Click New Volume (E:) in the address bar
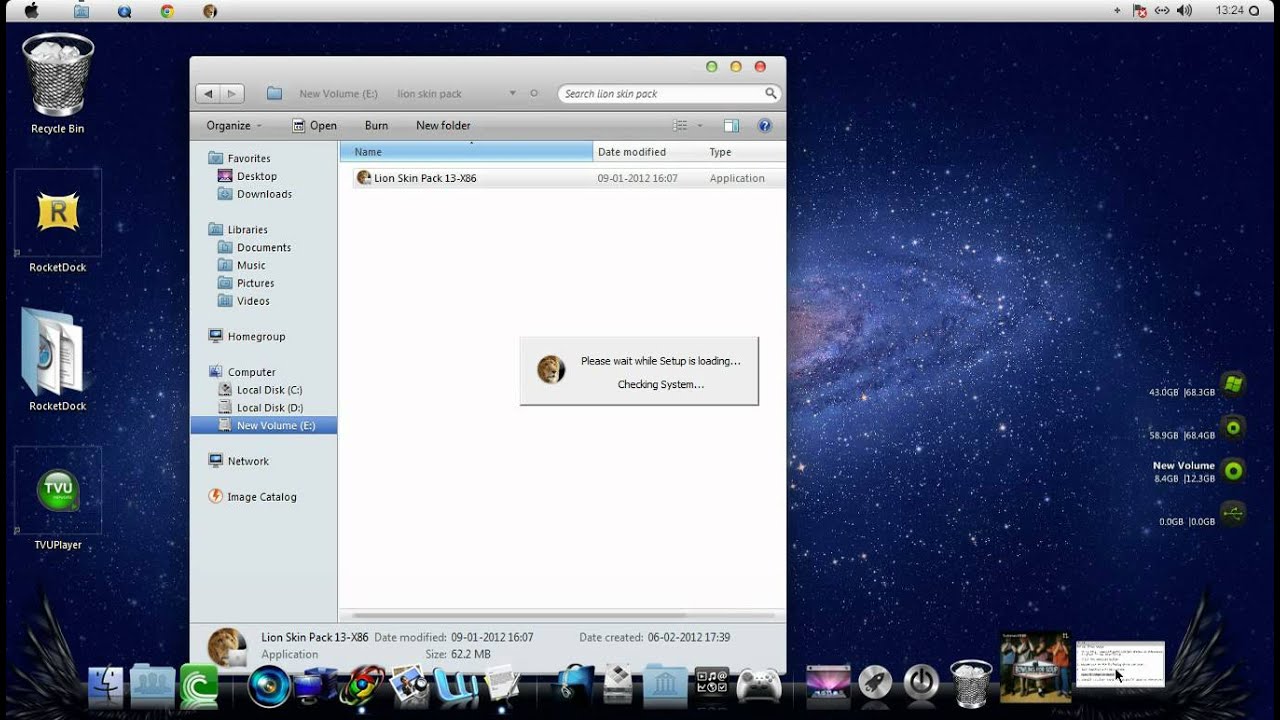 pos(338,94)
